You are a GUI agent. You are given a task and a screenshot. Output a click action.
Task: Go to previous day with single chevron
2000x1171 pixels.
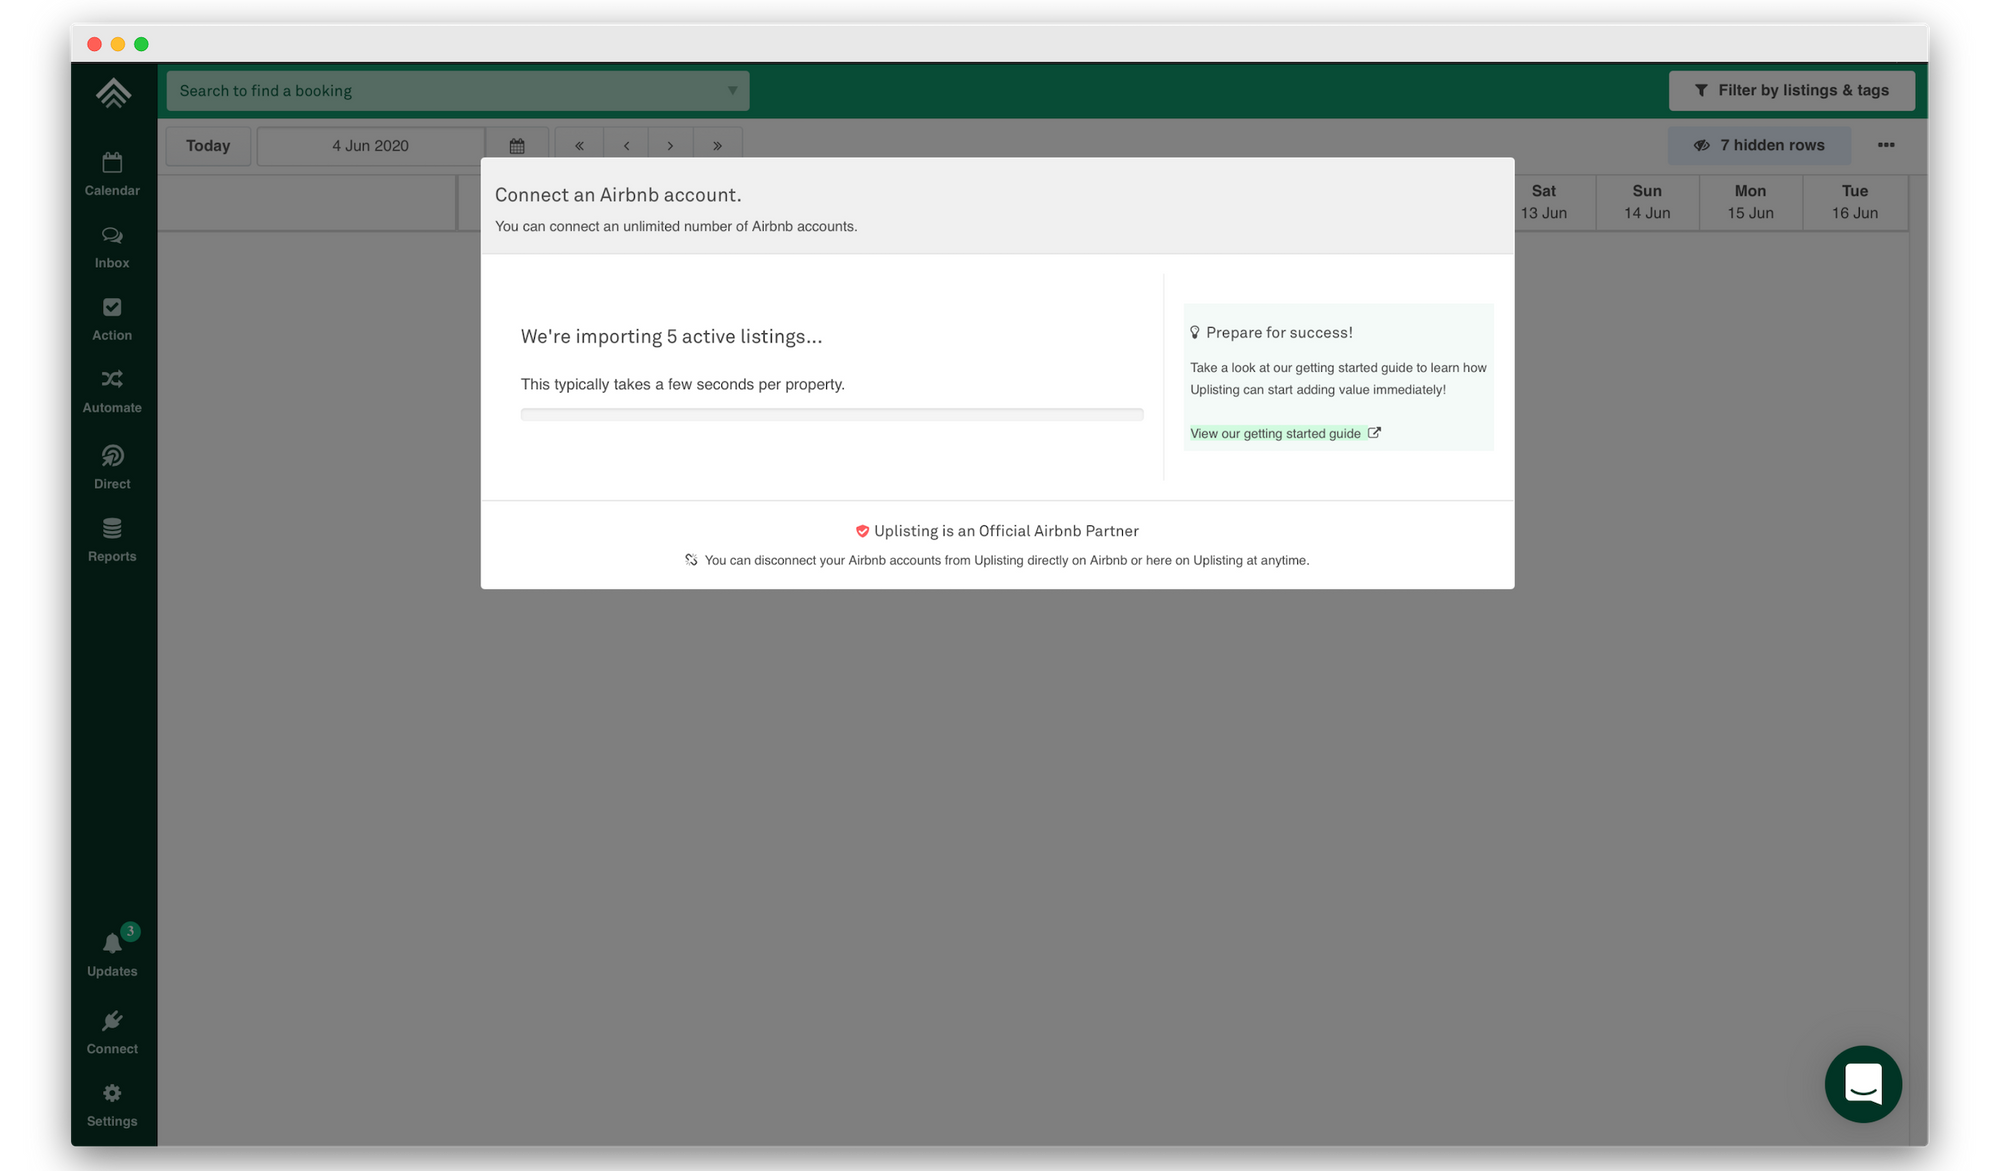pos(626,146)
